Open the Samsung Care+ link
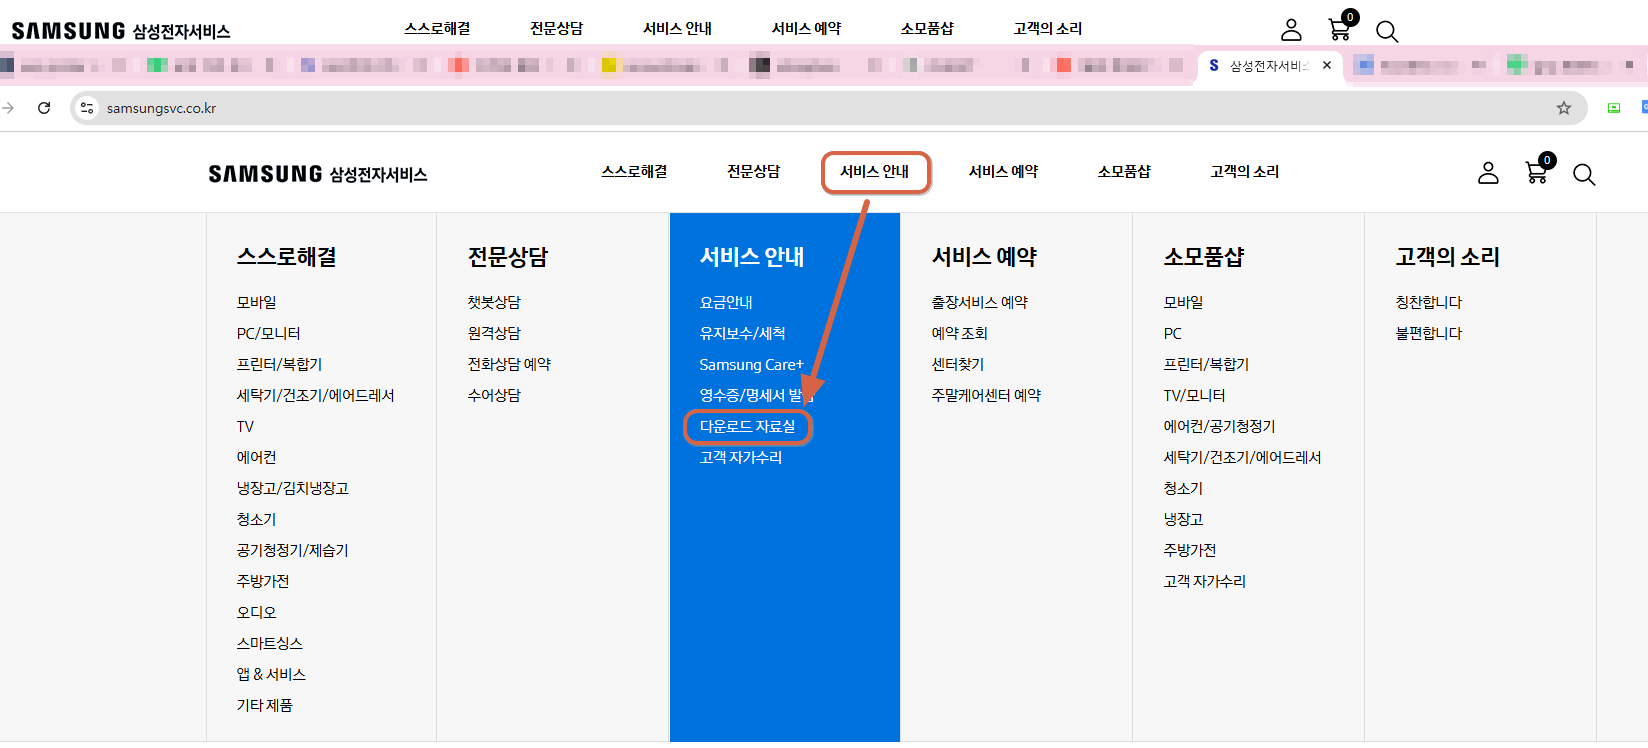This screenshot has width=1648, height=748. coord(751,365)
